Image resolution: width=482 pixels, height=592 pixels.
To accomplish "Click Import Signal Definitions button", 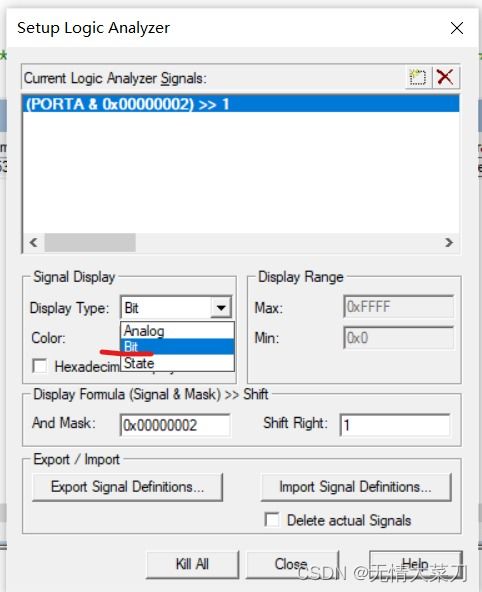I will click(356, 487).
